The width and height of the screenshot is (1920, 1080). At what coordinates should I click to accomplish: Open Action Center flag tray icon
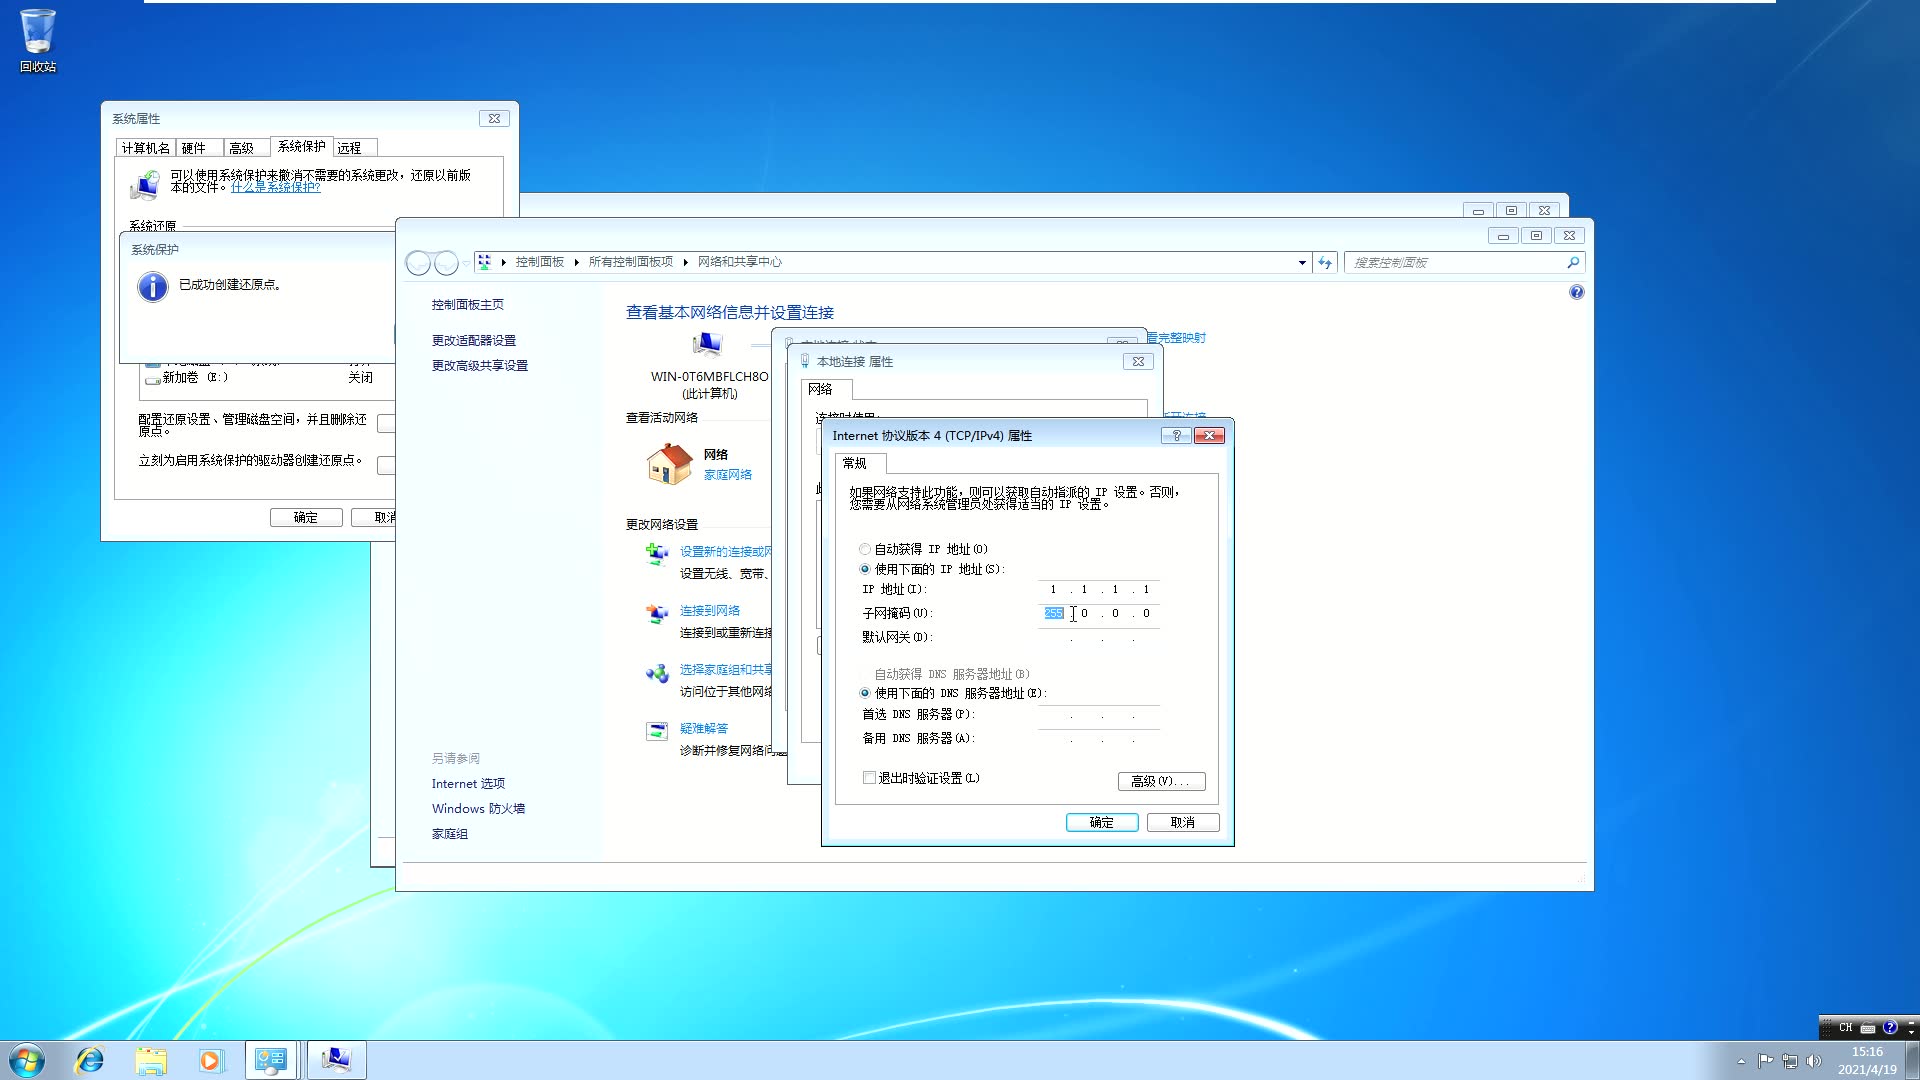click(1765, 1061)
